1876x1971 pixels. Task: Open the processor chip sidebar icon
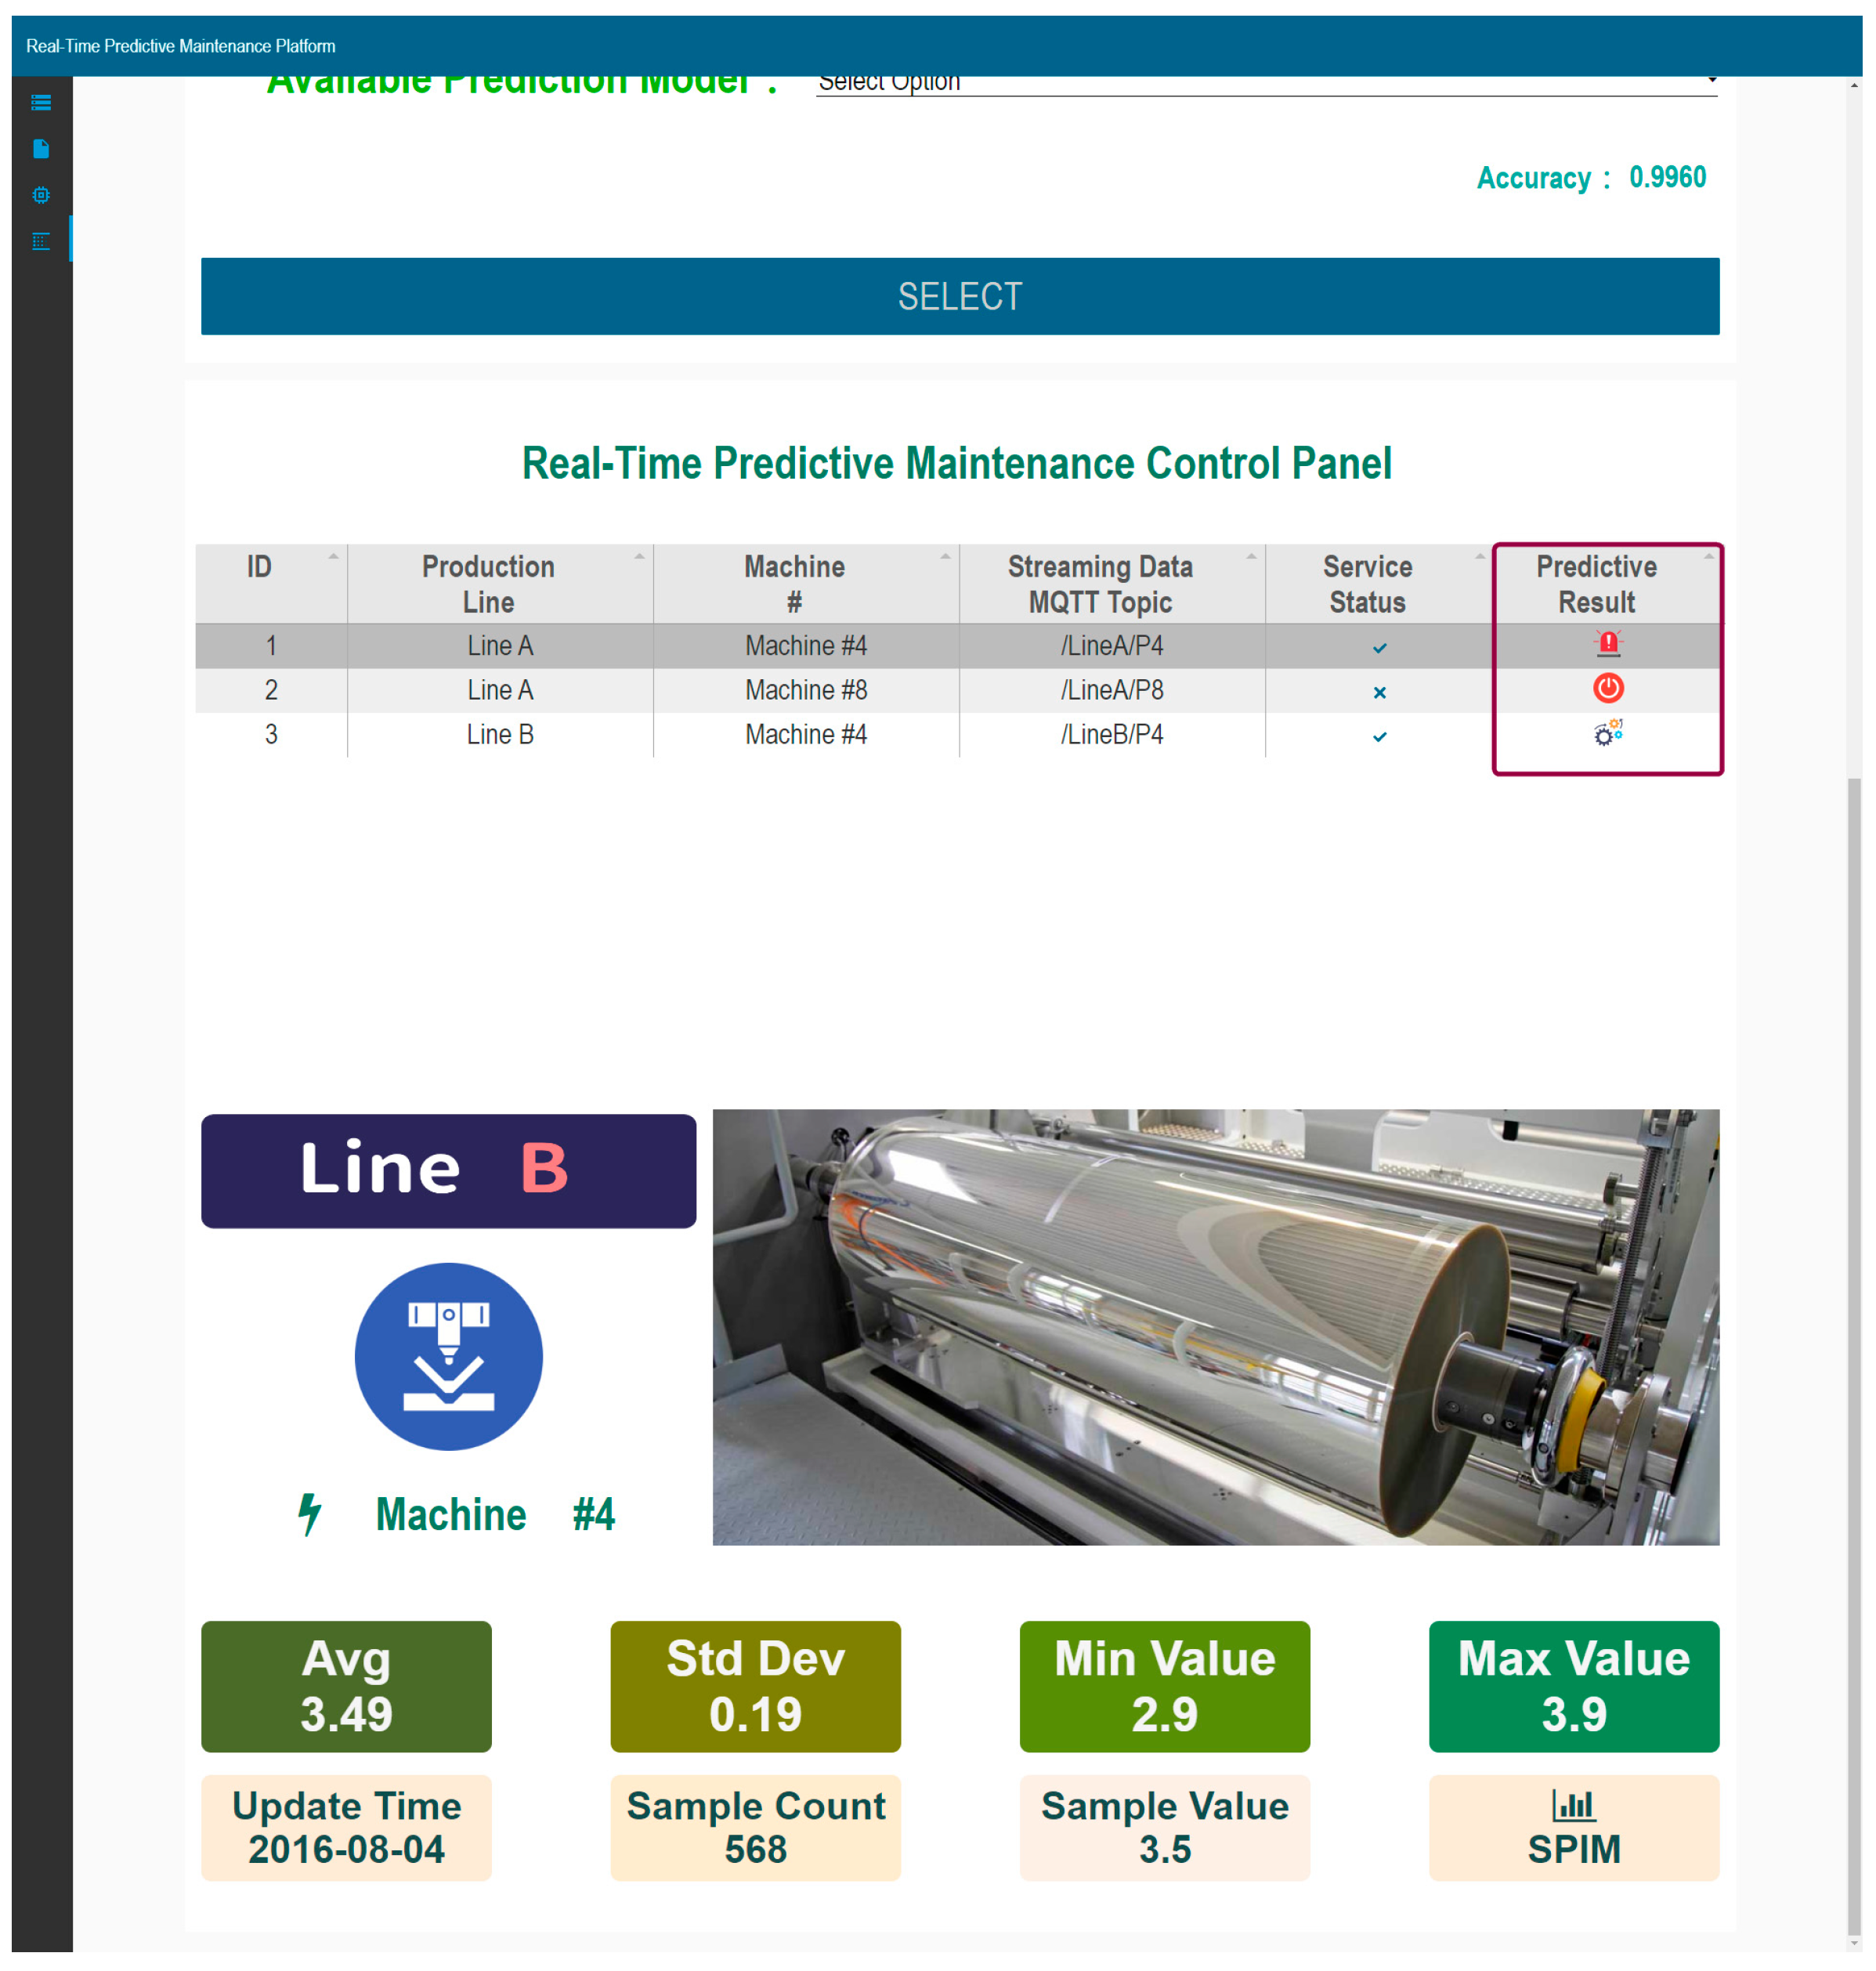click(x=41, y=195)
